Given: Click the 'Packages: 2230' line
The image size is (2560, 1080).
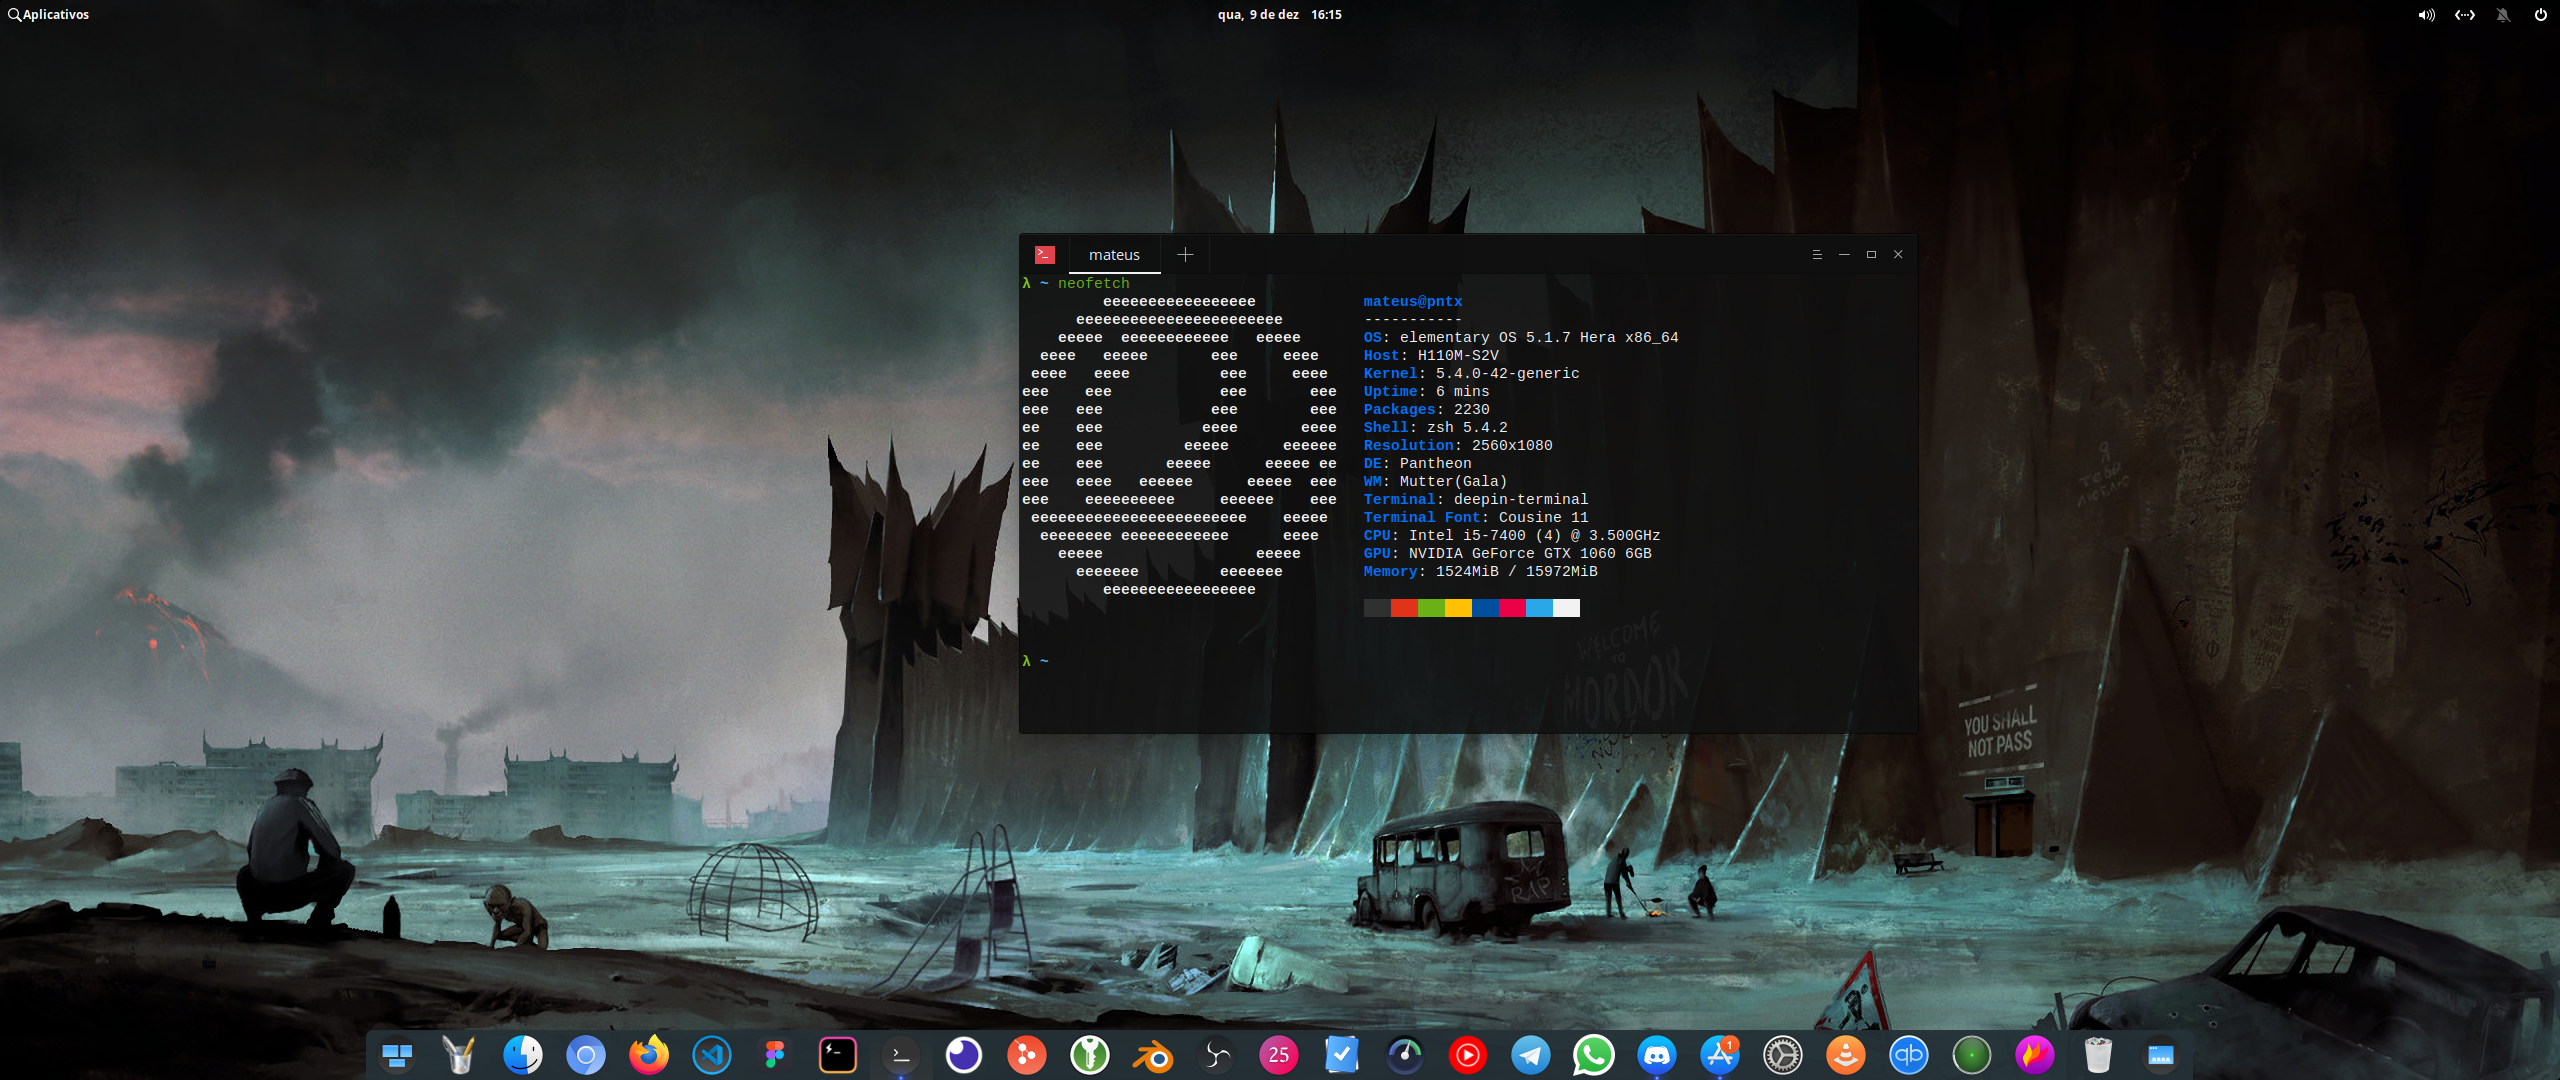Looking at the screenshot, I should pyautogui.click(x=1426, y=410).
